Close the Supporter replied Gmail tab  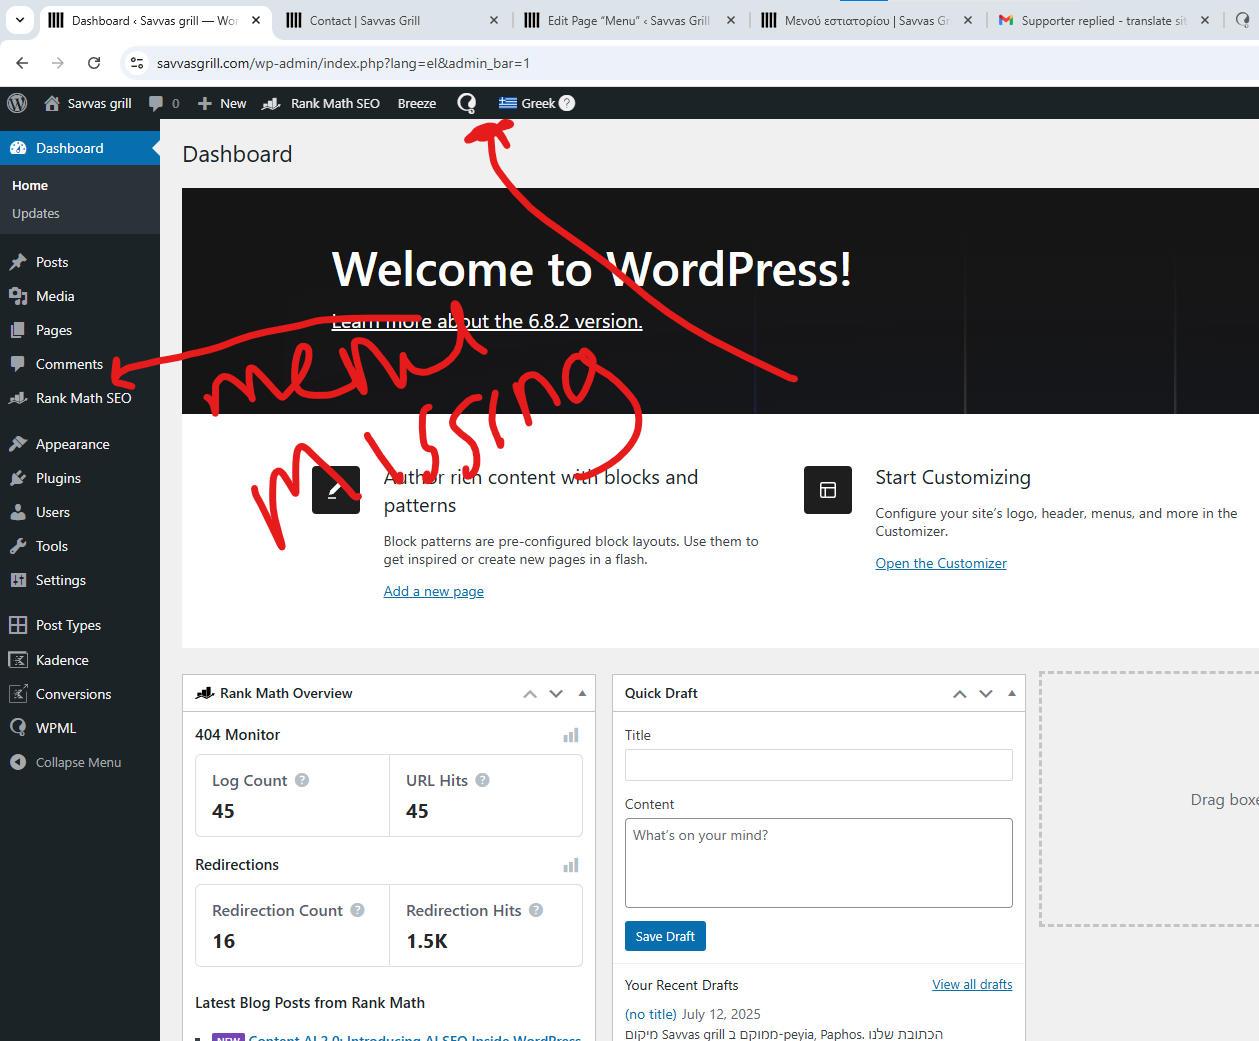coord(1205,20)
